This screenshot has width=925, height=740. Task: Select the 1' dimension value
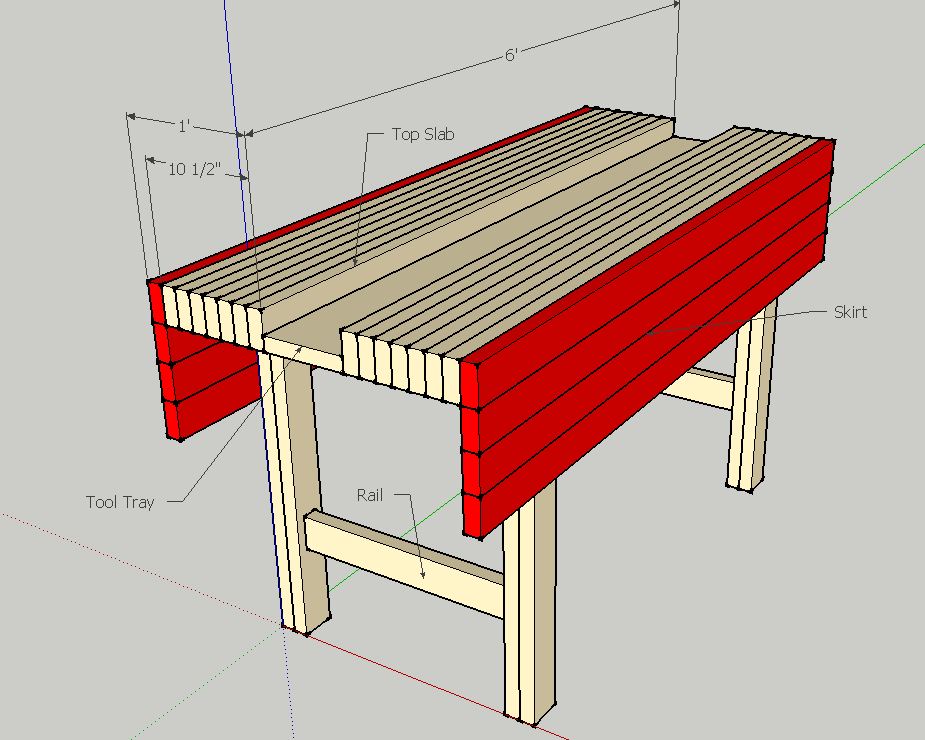click(x=184, y=126)
